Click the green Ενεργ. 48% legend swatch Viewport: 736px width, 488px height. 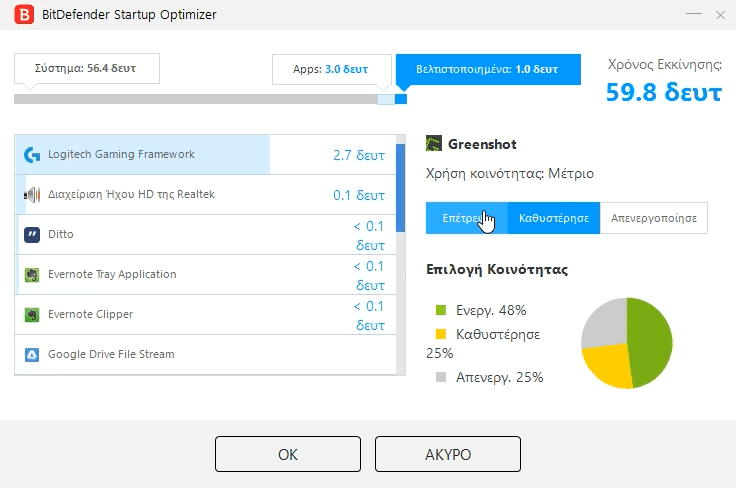(441, 310)
